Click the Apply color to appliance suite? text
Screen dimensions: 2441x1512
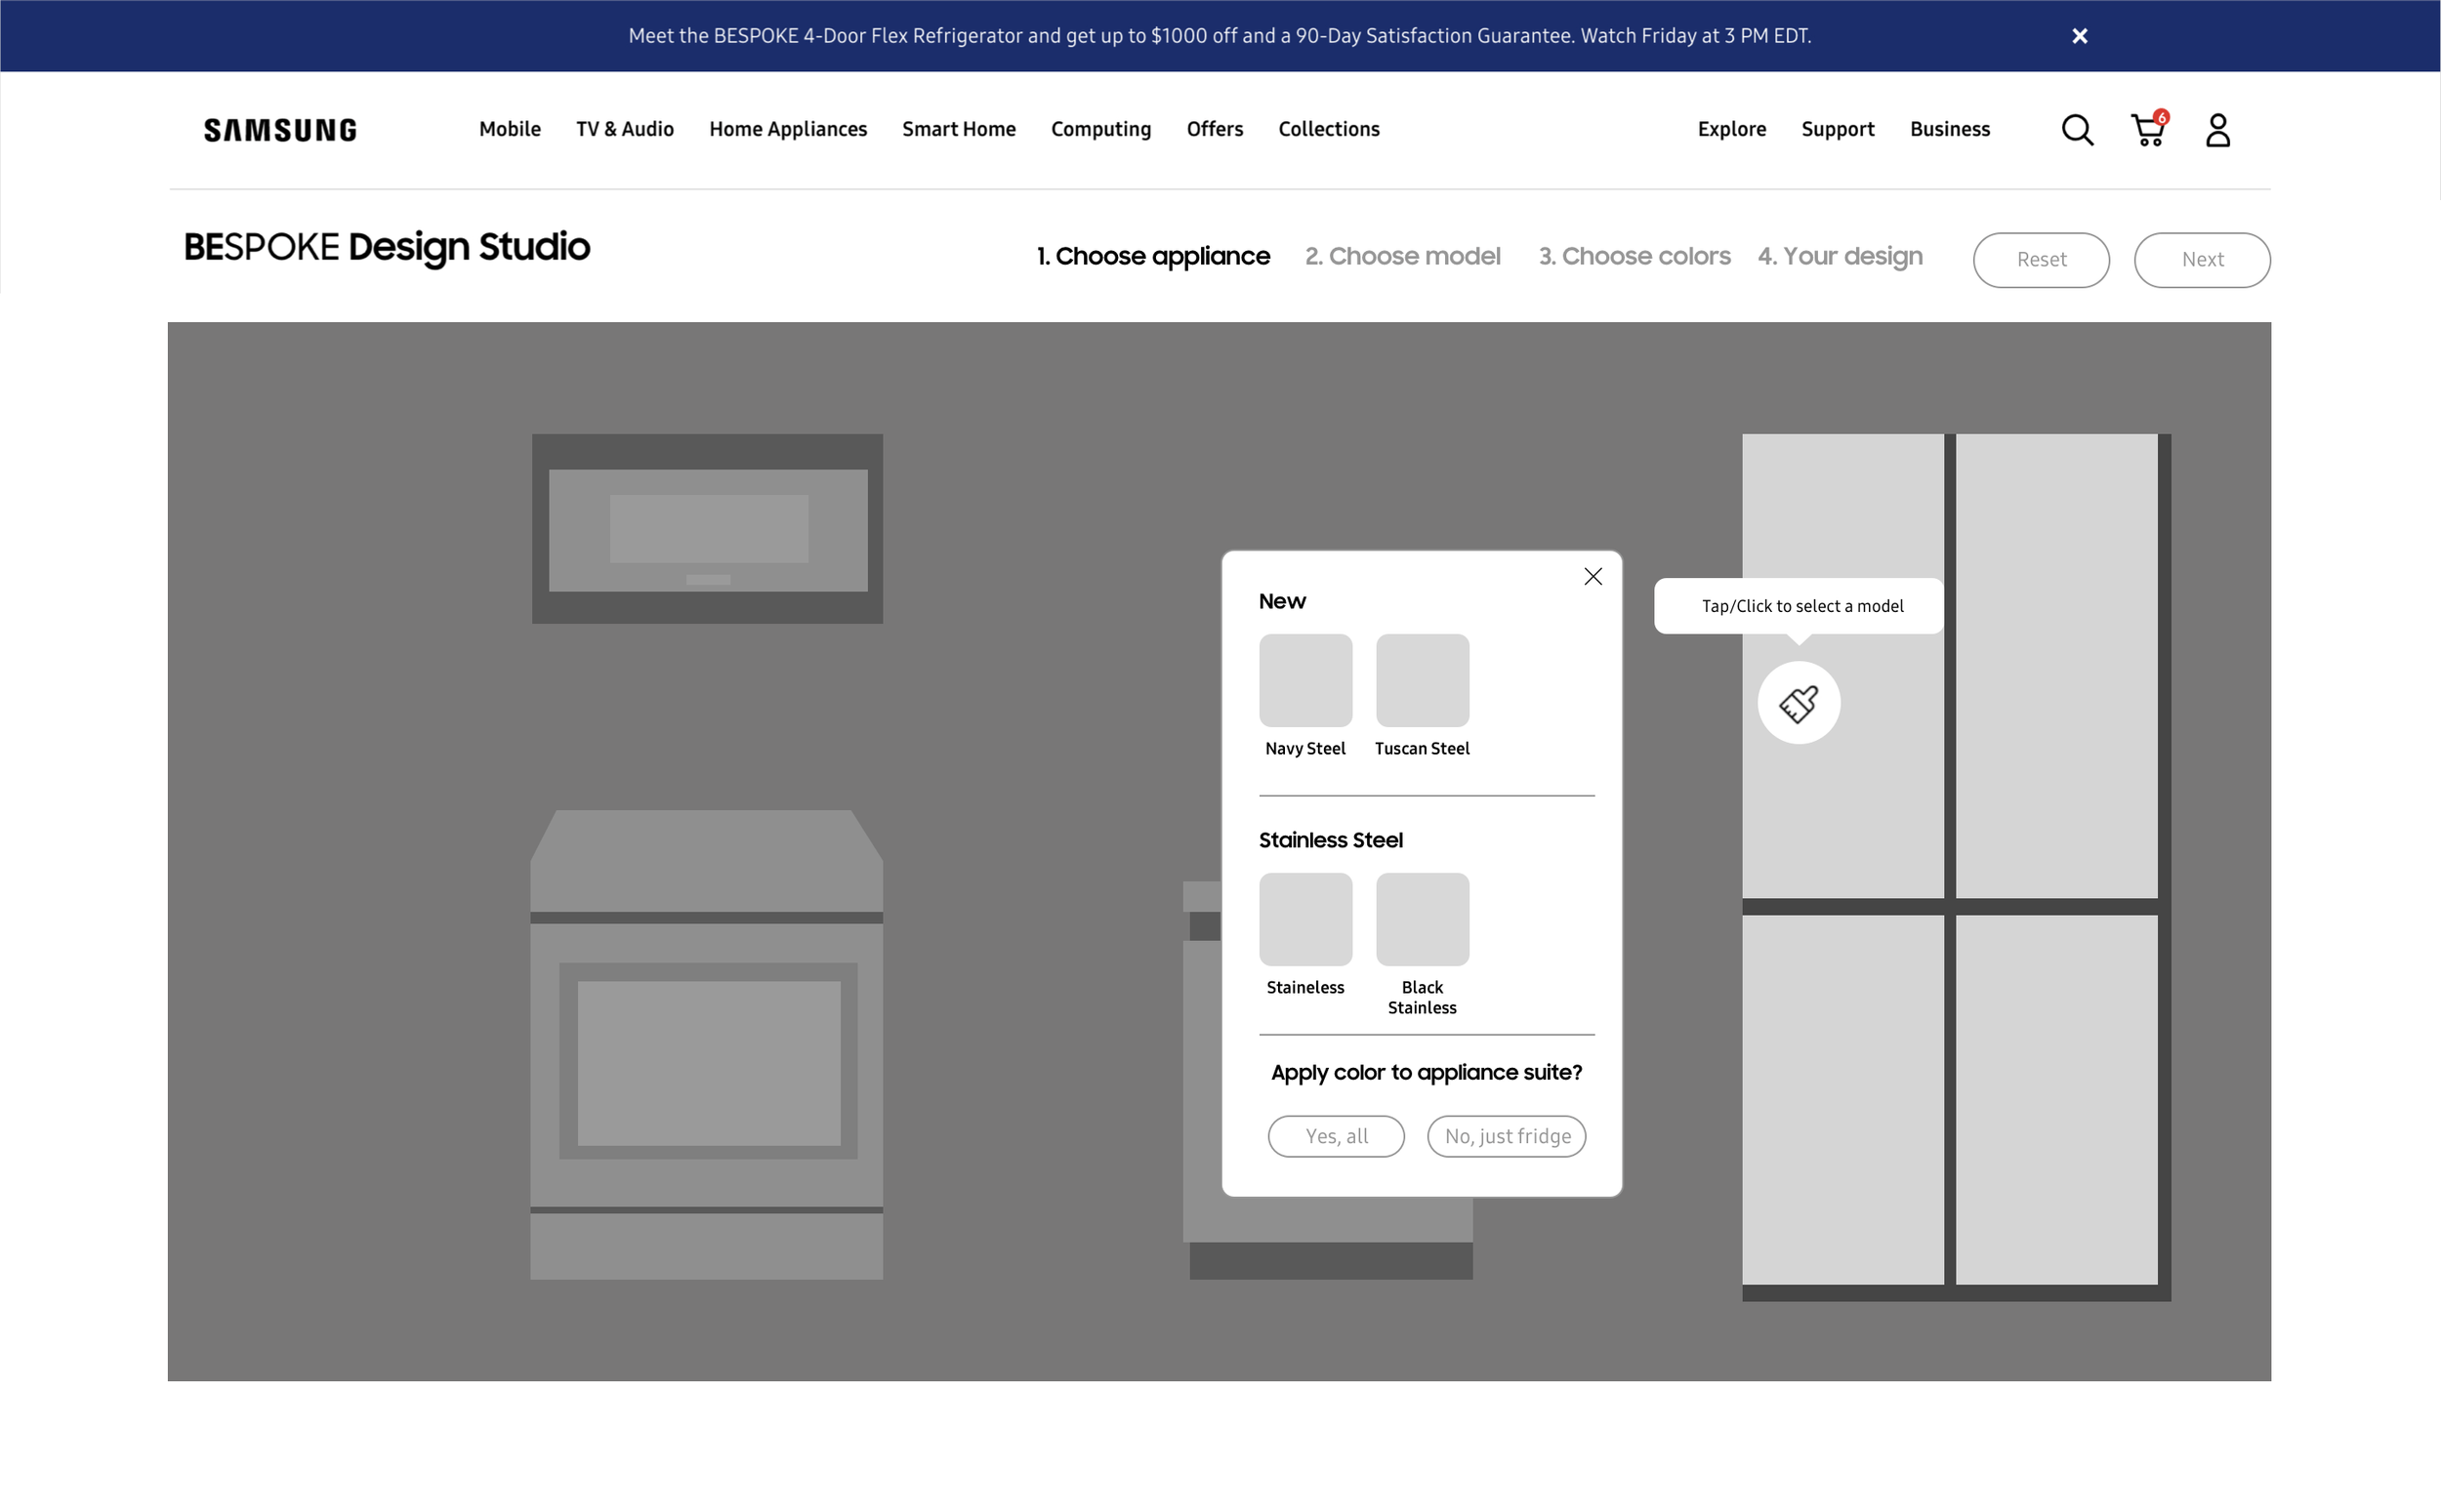tap(1426, 1073)
